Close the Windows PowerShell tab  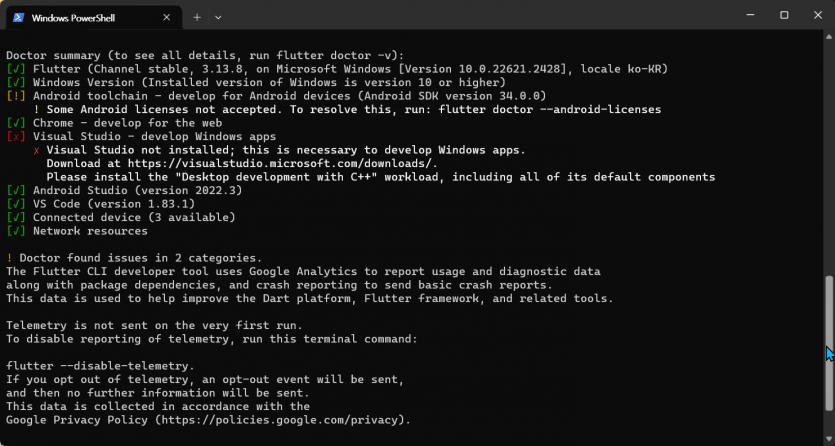pyautogui.click(x=167, y=18)
